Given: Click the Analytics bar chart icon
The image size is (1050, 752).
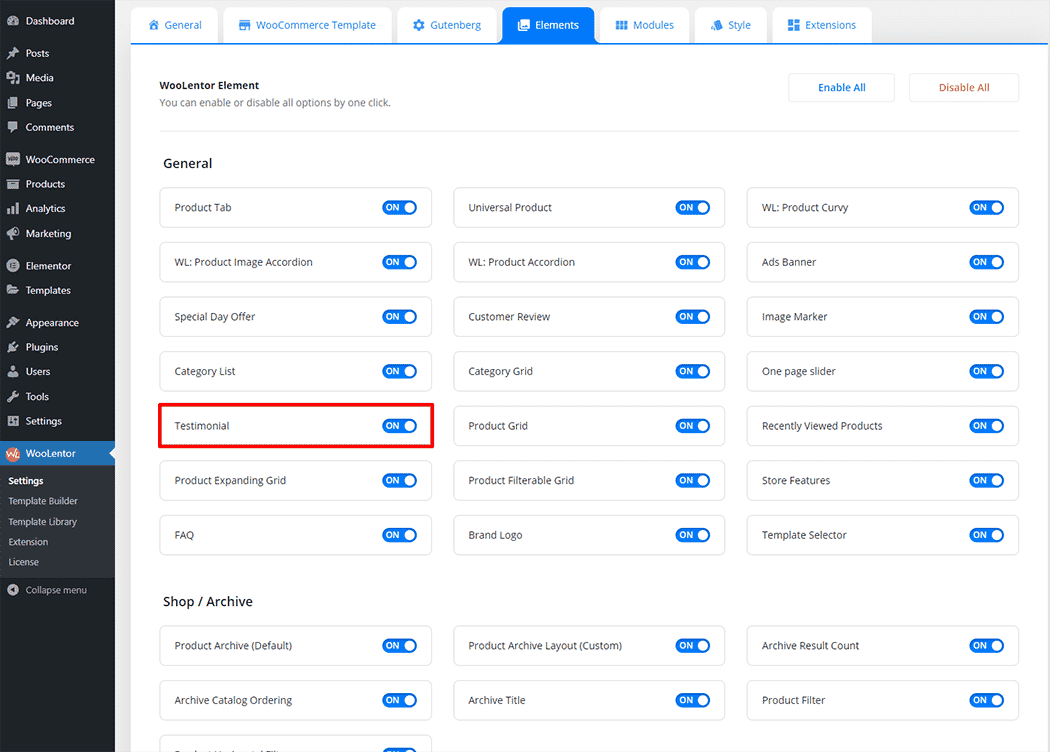Looking at the screenshot, I should pyautogui.click(x=13, y=209).
